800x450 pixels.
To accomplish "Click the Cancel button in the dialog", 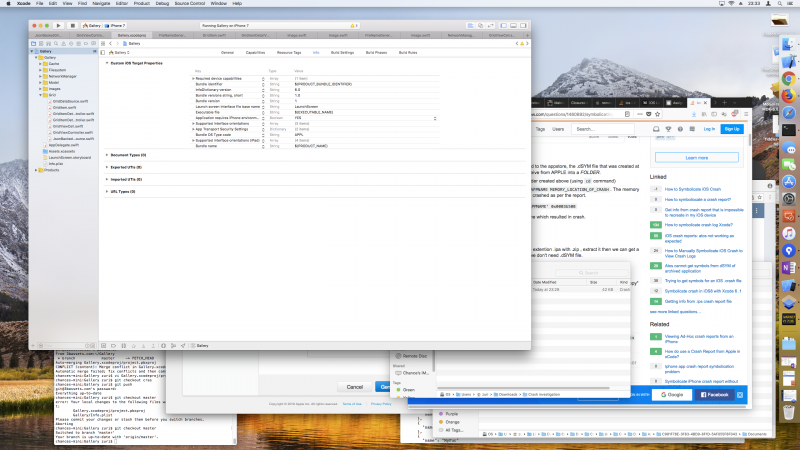I will (354, 386).
